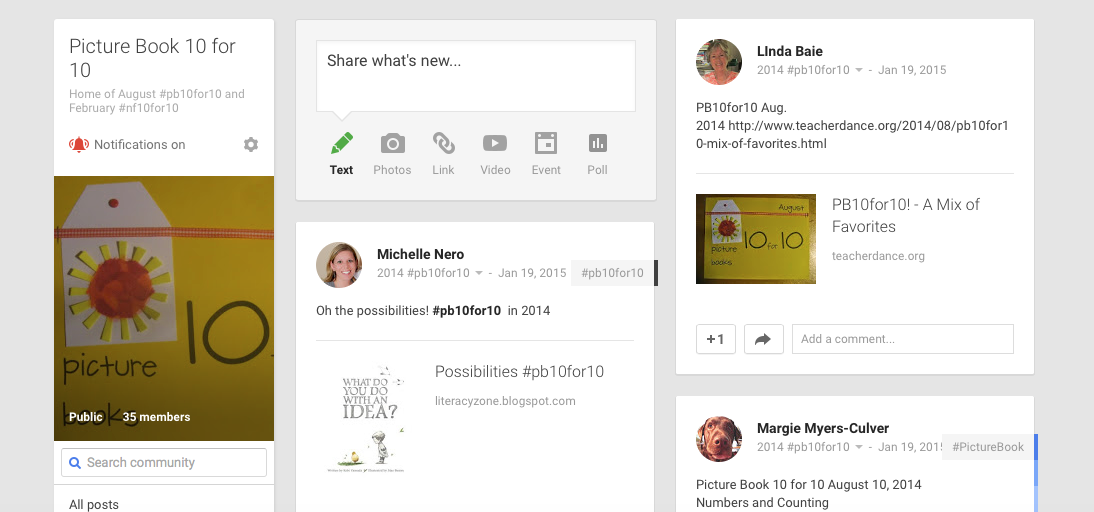This screenshot has width=1094, height=512.
Task: Attach a Link to the post
Action: [443, 144]
